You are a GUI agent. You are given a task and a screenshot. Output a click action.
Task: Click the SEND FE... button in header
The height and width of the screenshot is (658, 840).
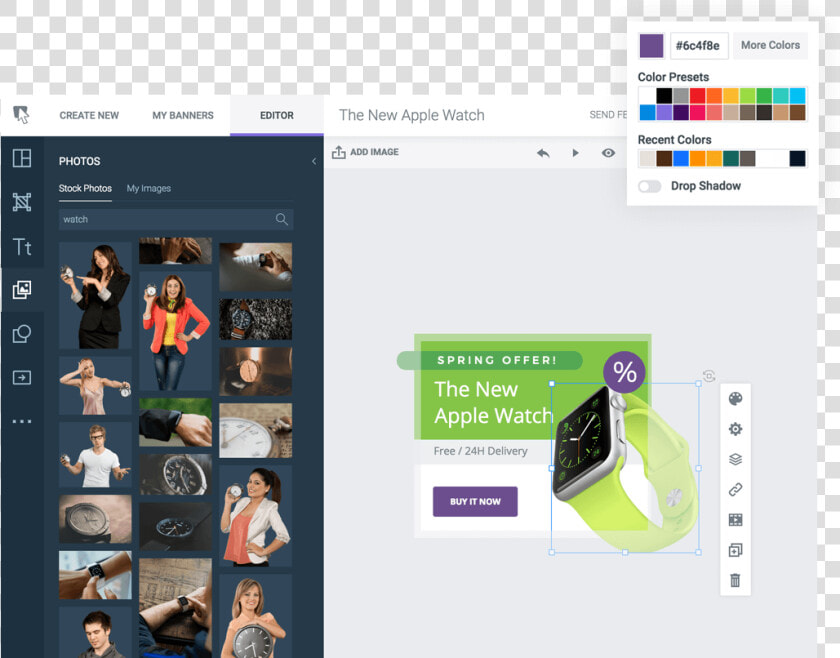608,115
